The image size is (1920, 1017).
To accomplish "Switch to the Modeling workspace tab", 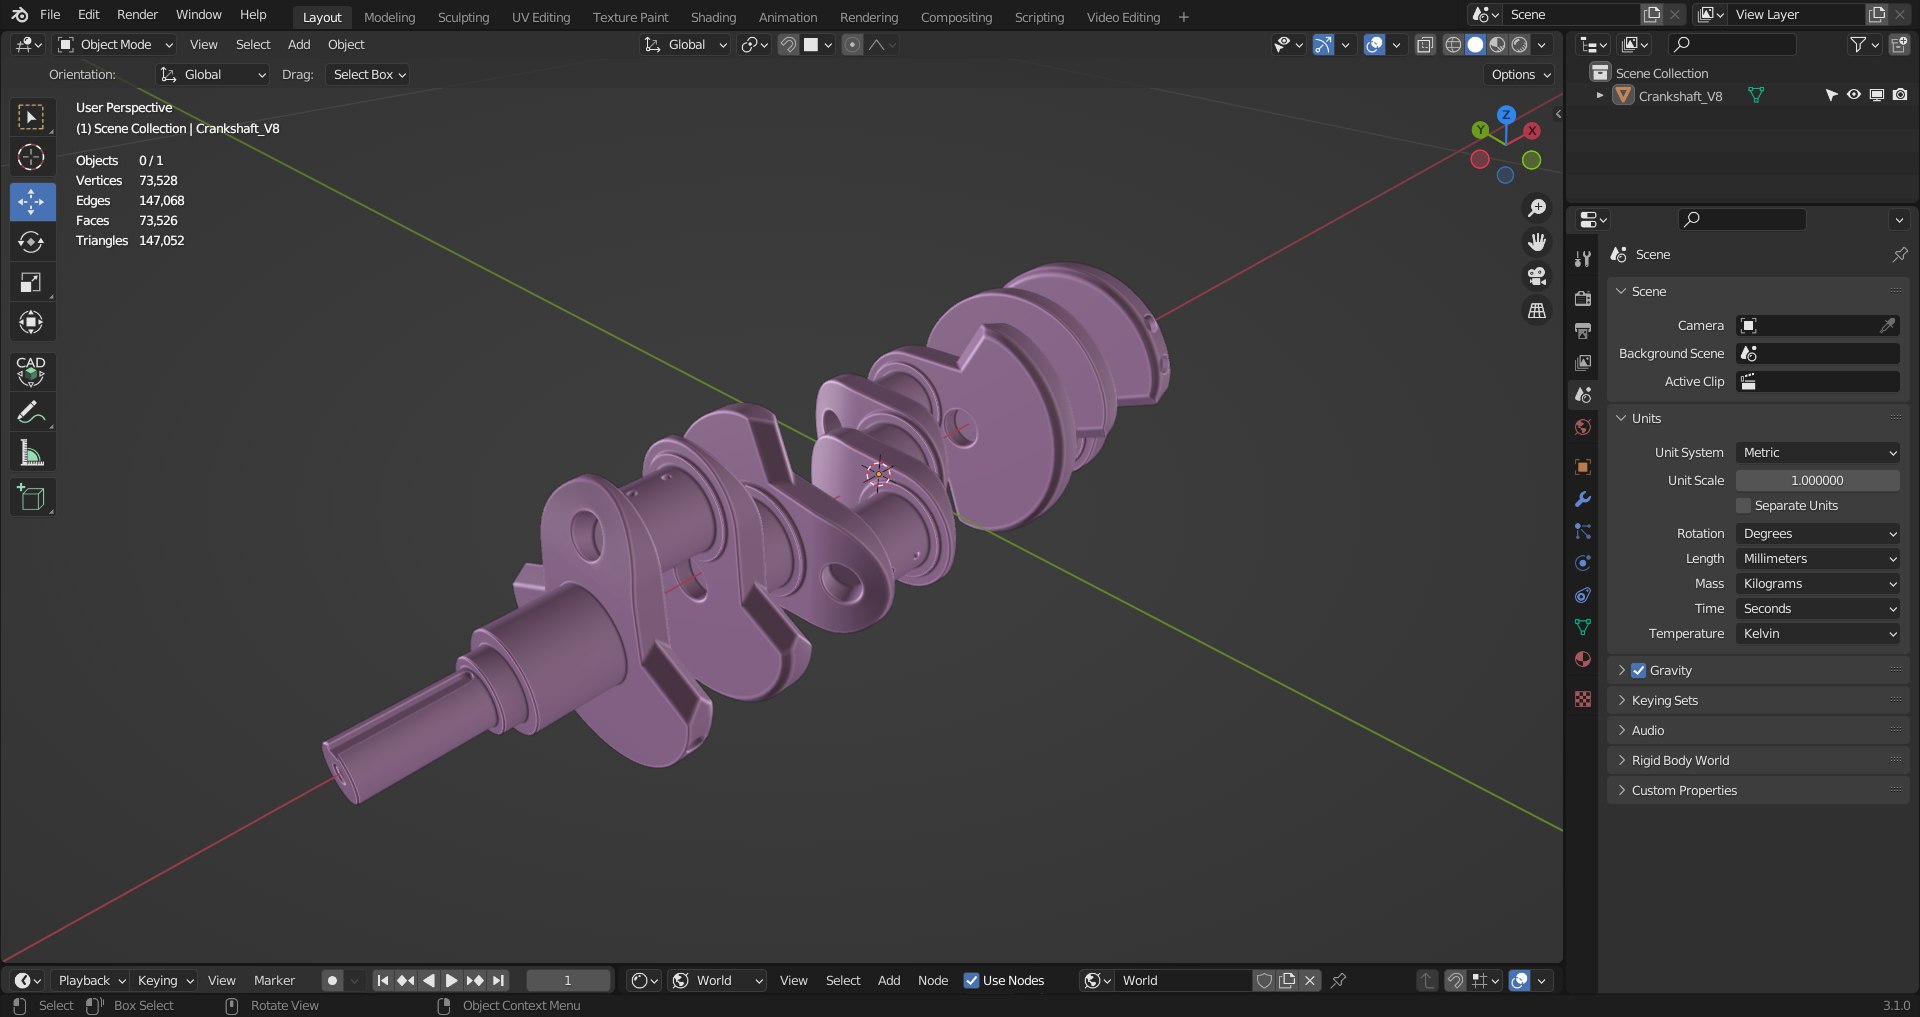I will pos(389,17).
